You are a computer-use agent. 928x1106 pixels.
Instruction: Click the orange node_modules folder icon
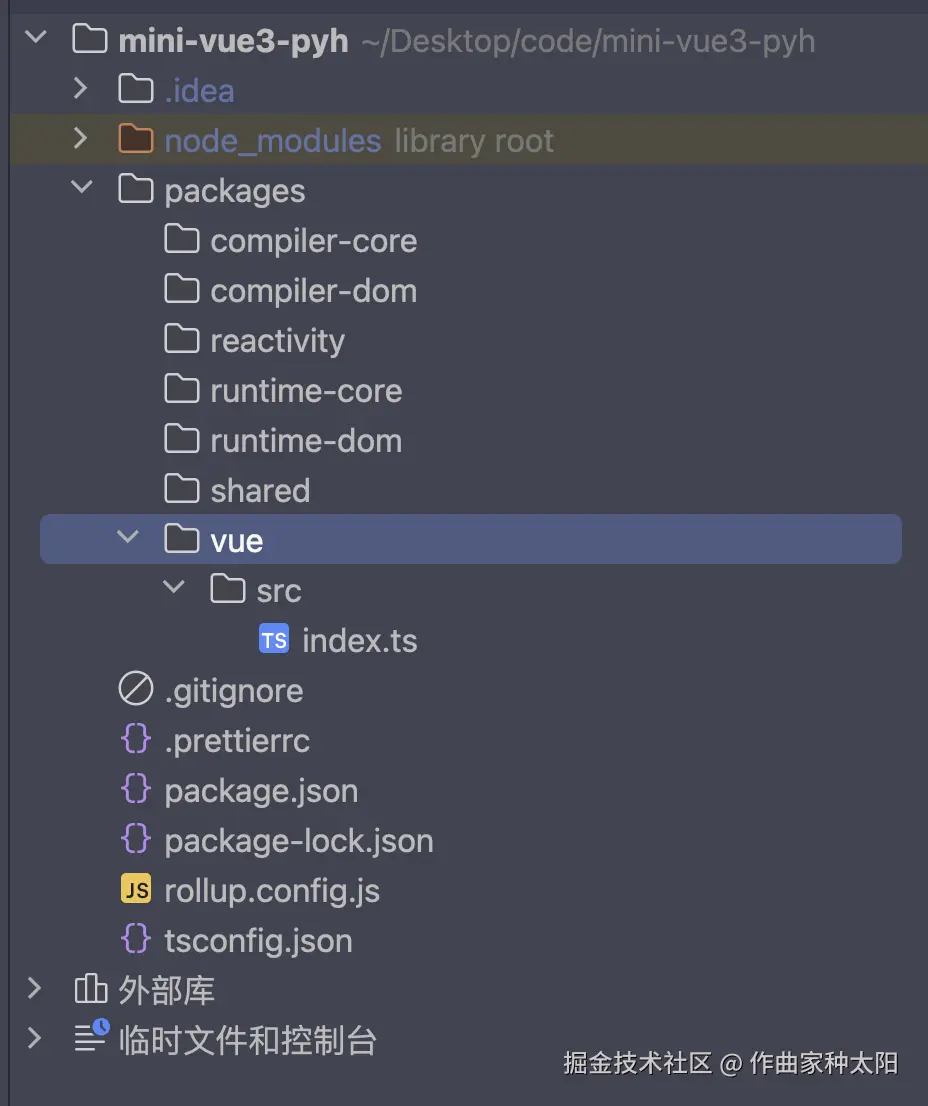coord(135,140)
